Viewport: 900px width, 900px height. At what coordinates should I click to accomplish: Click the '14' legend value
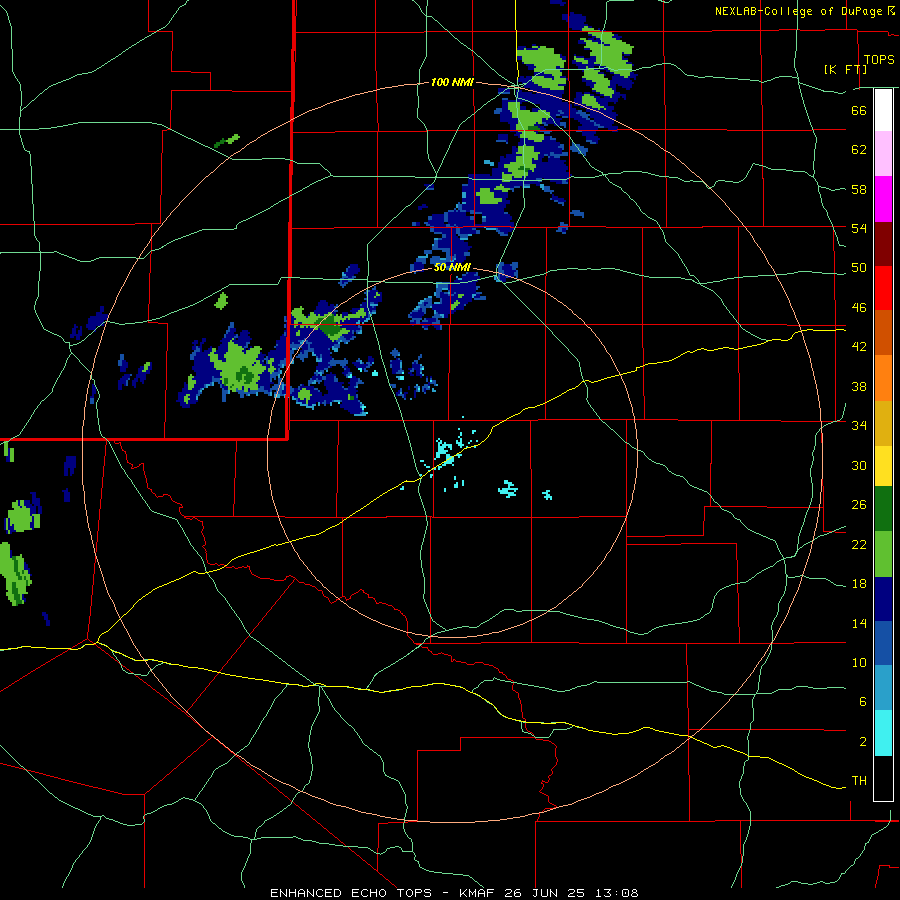[x=859, y=623]
